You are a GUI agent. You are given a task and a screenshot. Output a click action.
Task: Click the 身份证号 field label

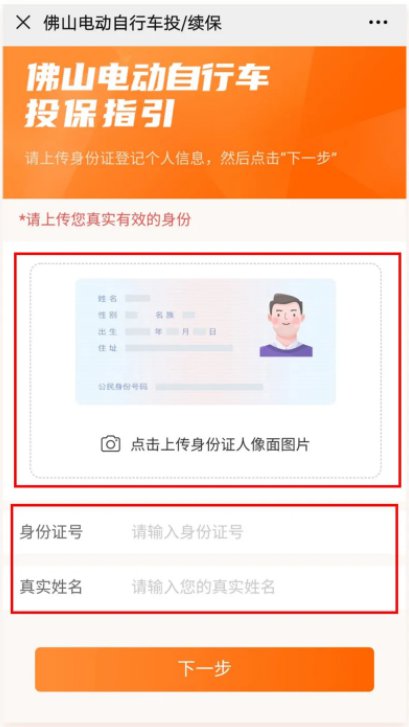(51, 531)
